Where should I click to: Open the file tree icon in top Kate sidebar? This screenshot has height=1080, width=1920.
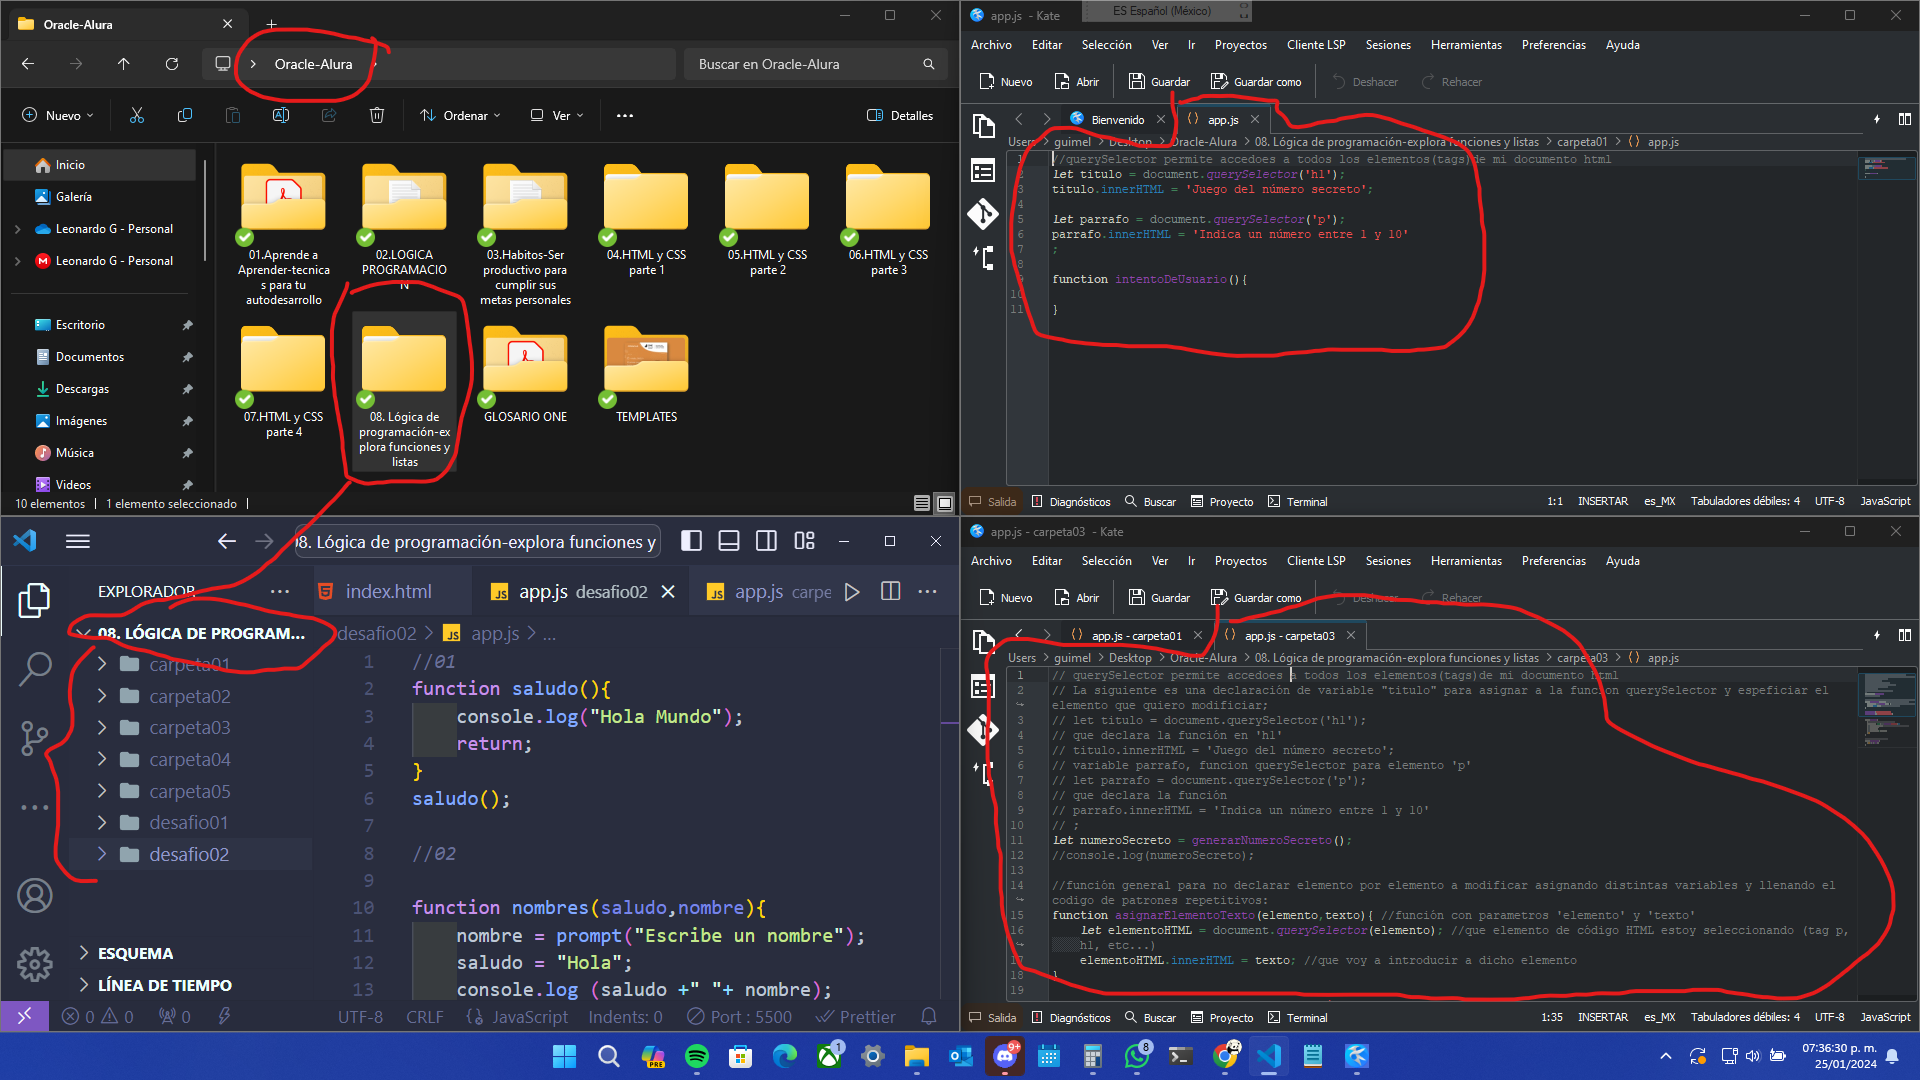(x=984, y=258)
